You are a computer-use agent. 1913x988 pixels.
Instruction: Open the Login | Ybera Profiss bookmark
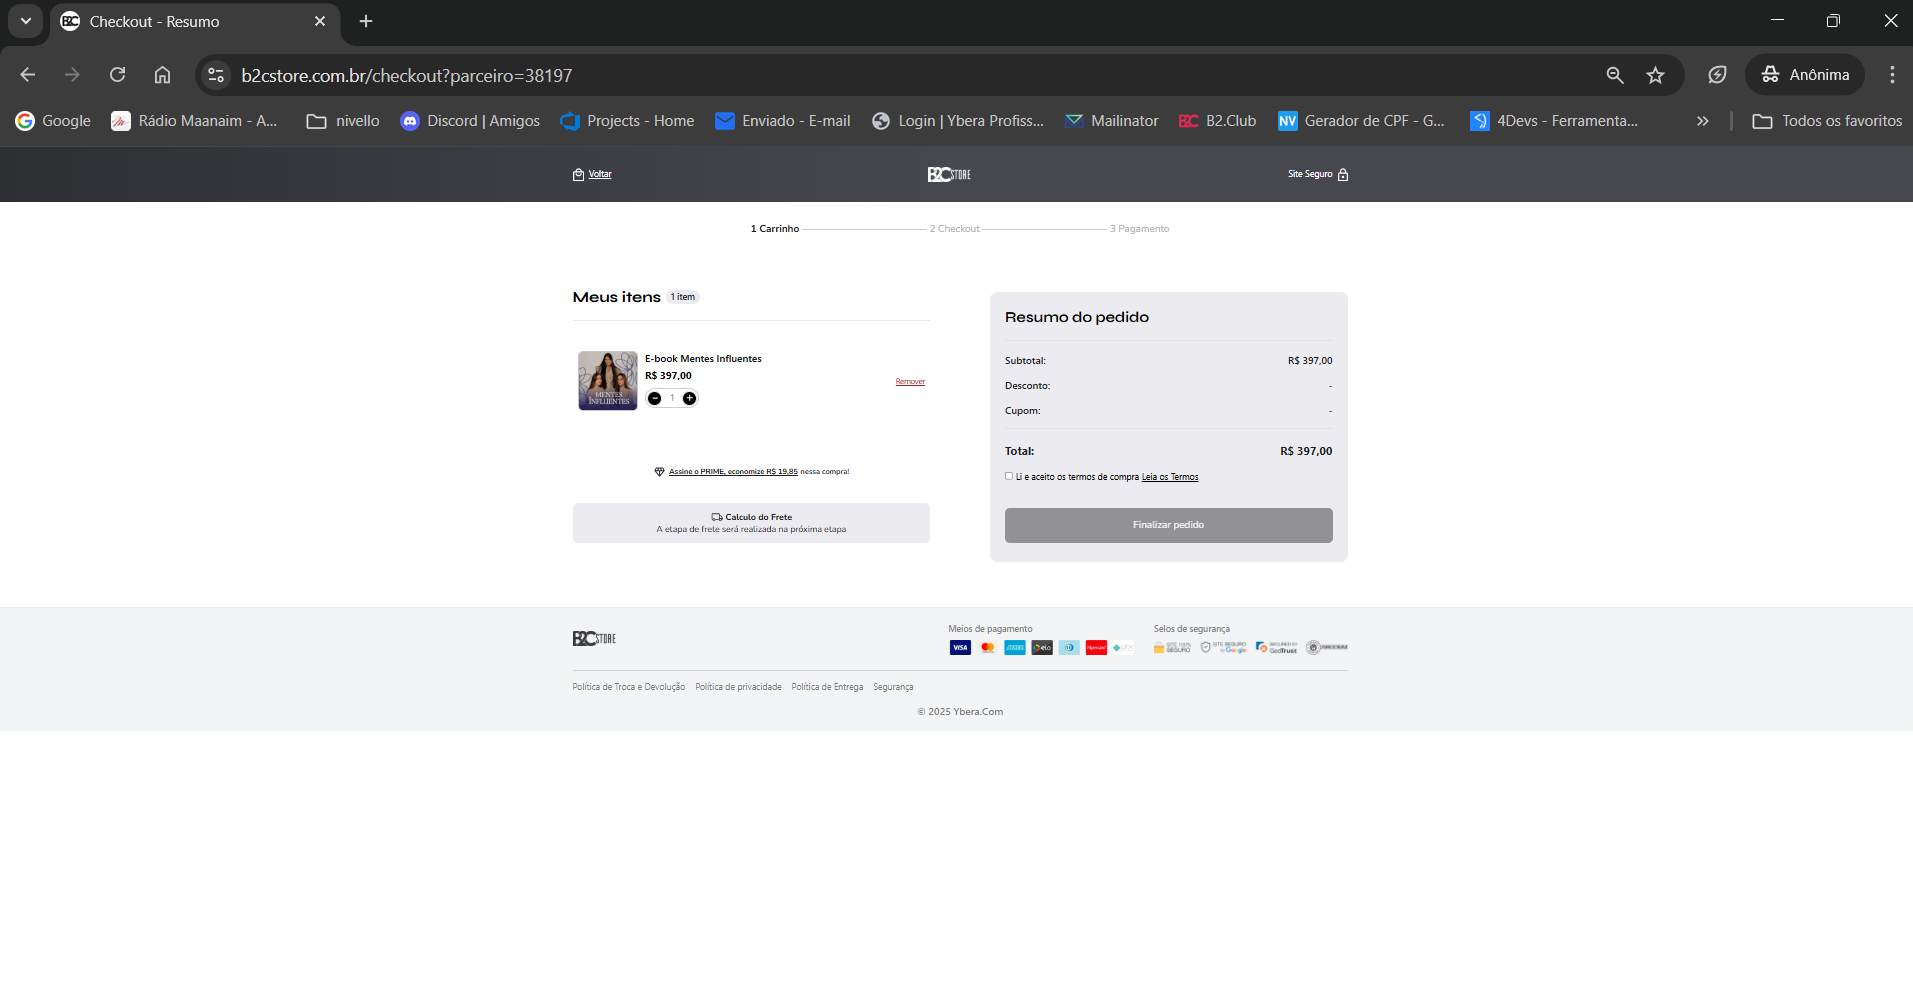click(958, 121)
